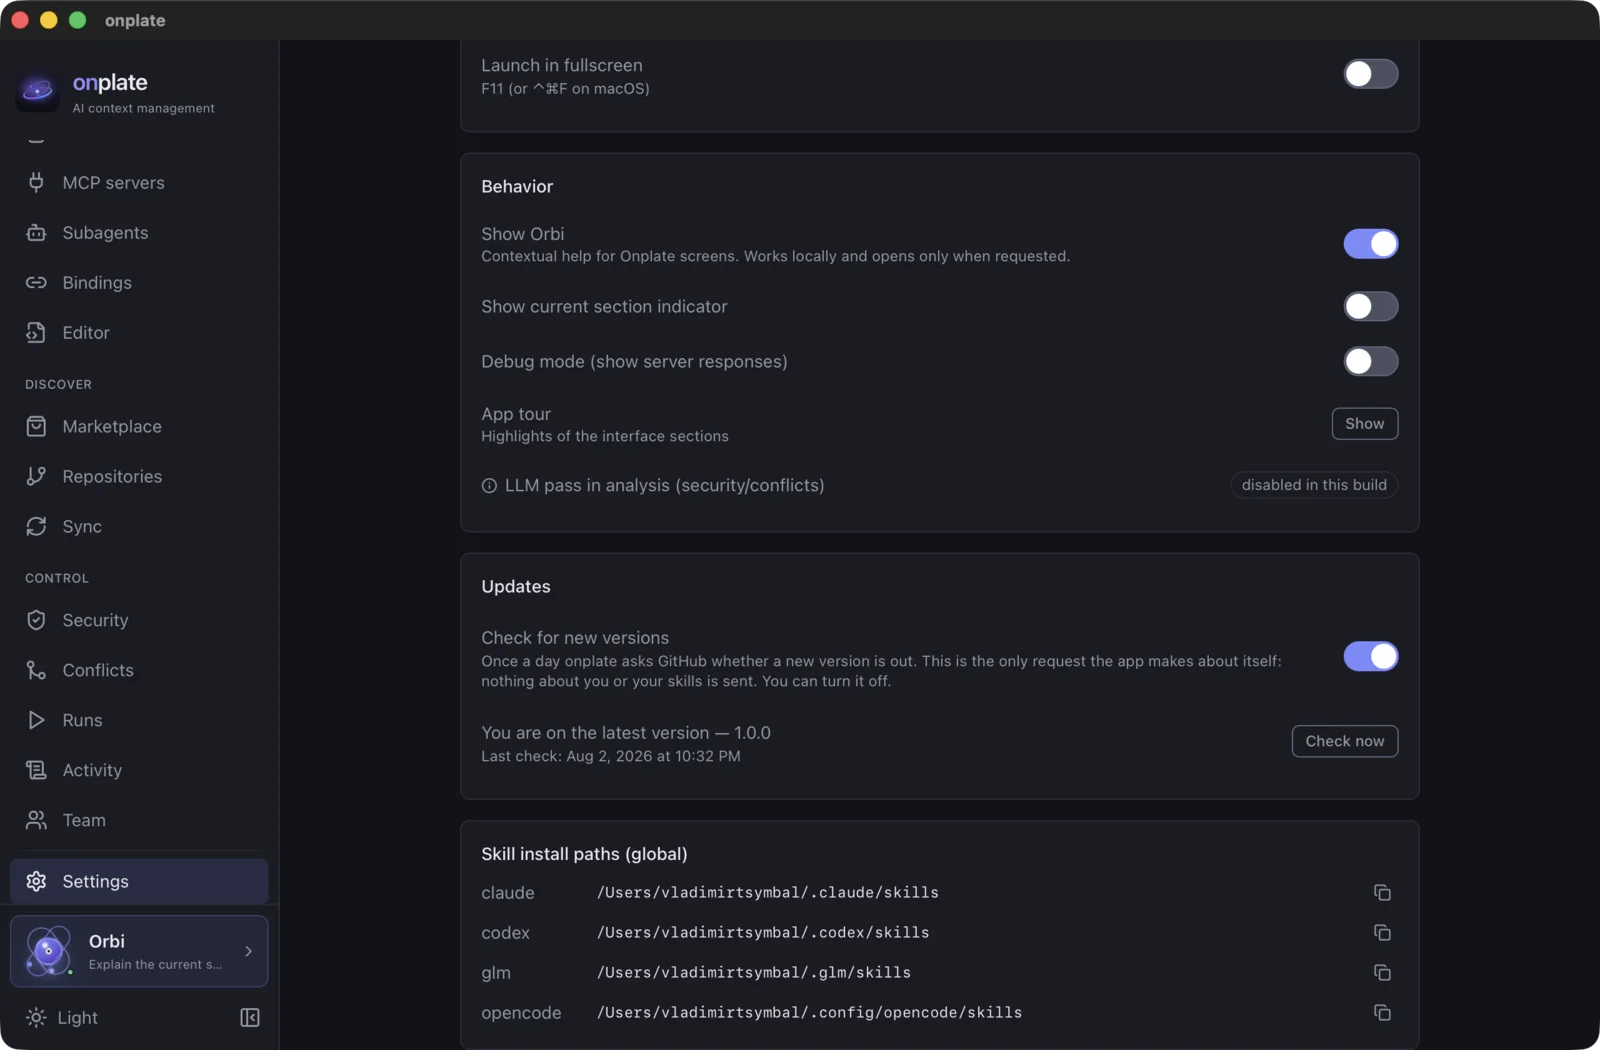Copy the glm skills path
This screenshot has height=1050, width=1600.
click(1382, 973)
